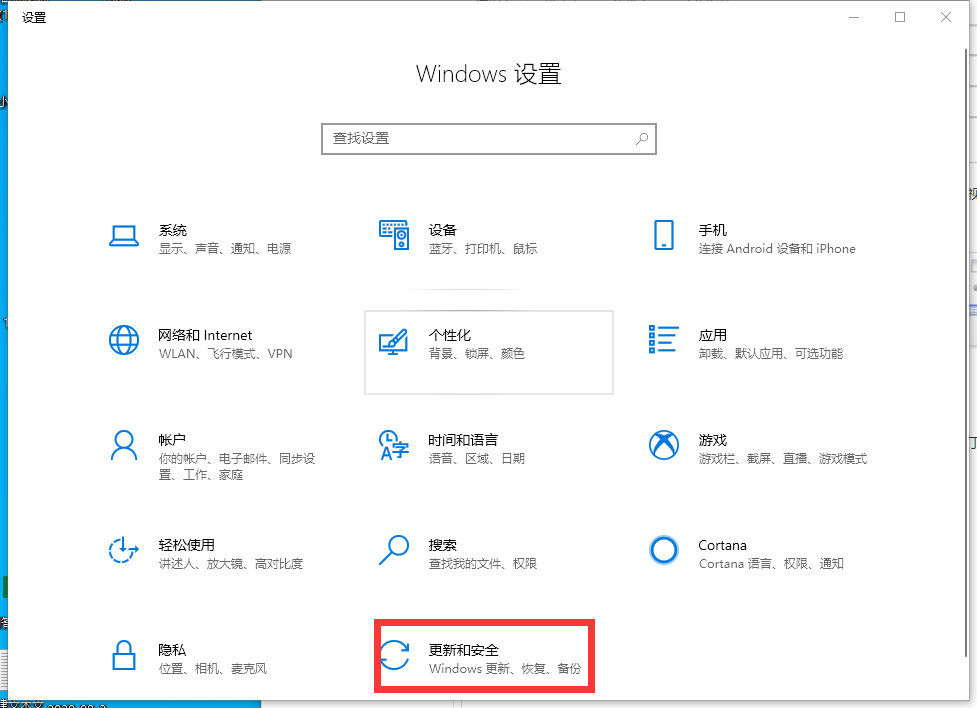Open the 轻松使用 accessibility icon

point(123,551)
